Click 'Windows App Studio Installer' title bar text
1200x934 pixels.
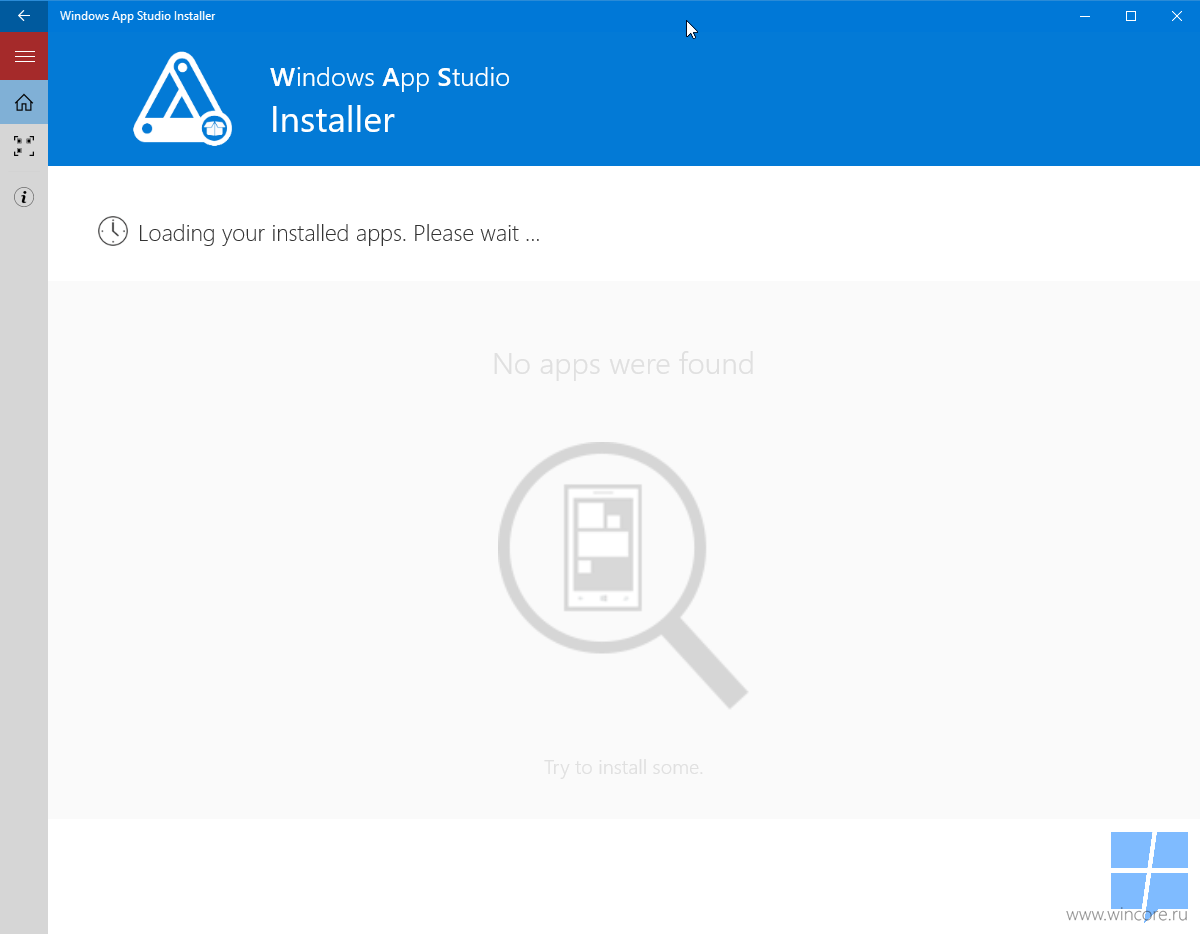(x=138, y=16)
